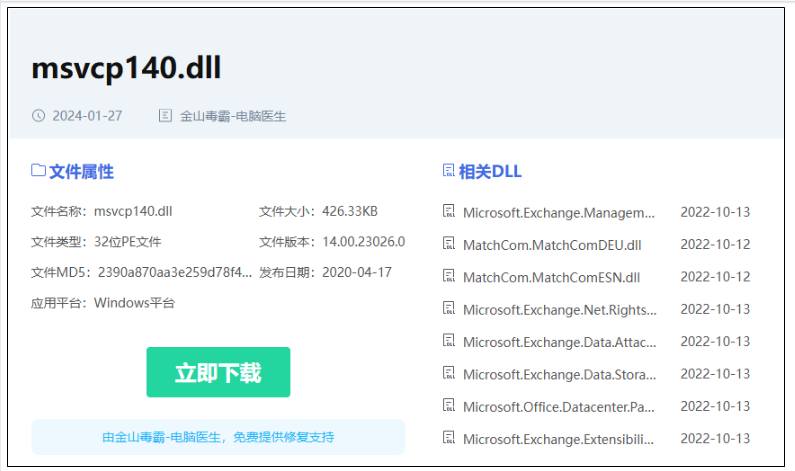
Task: Click the document icon before 金山毒霸-电脑医生
Action: (165, 116)
